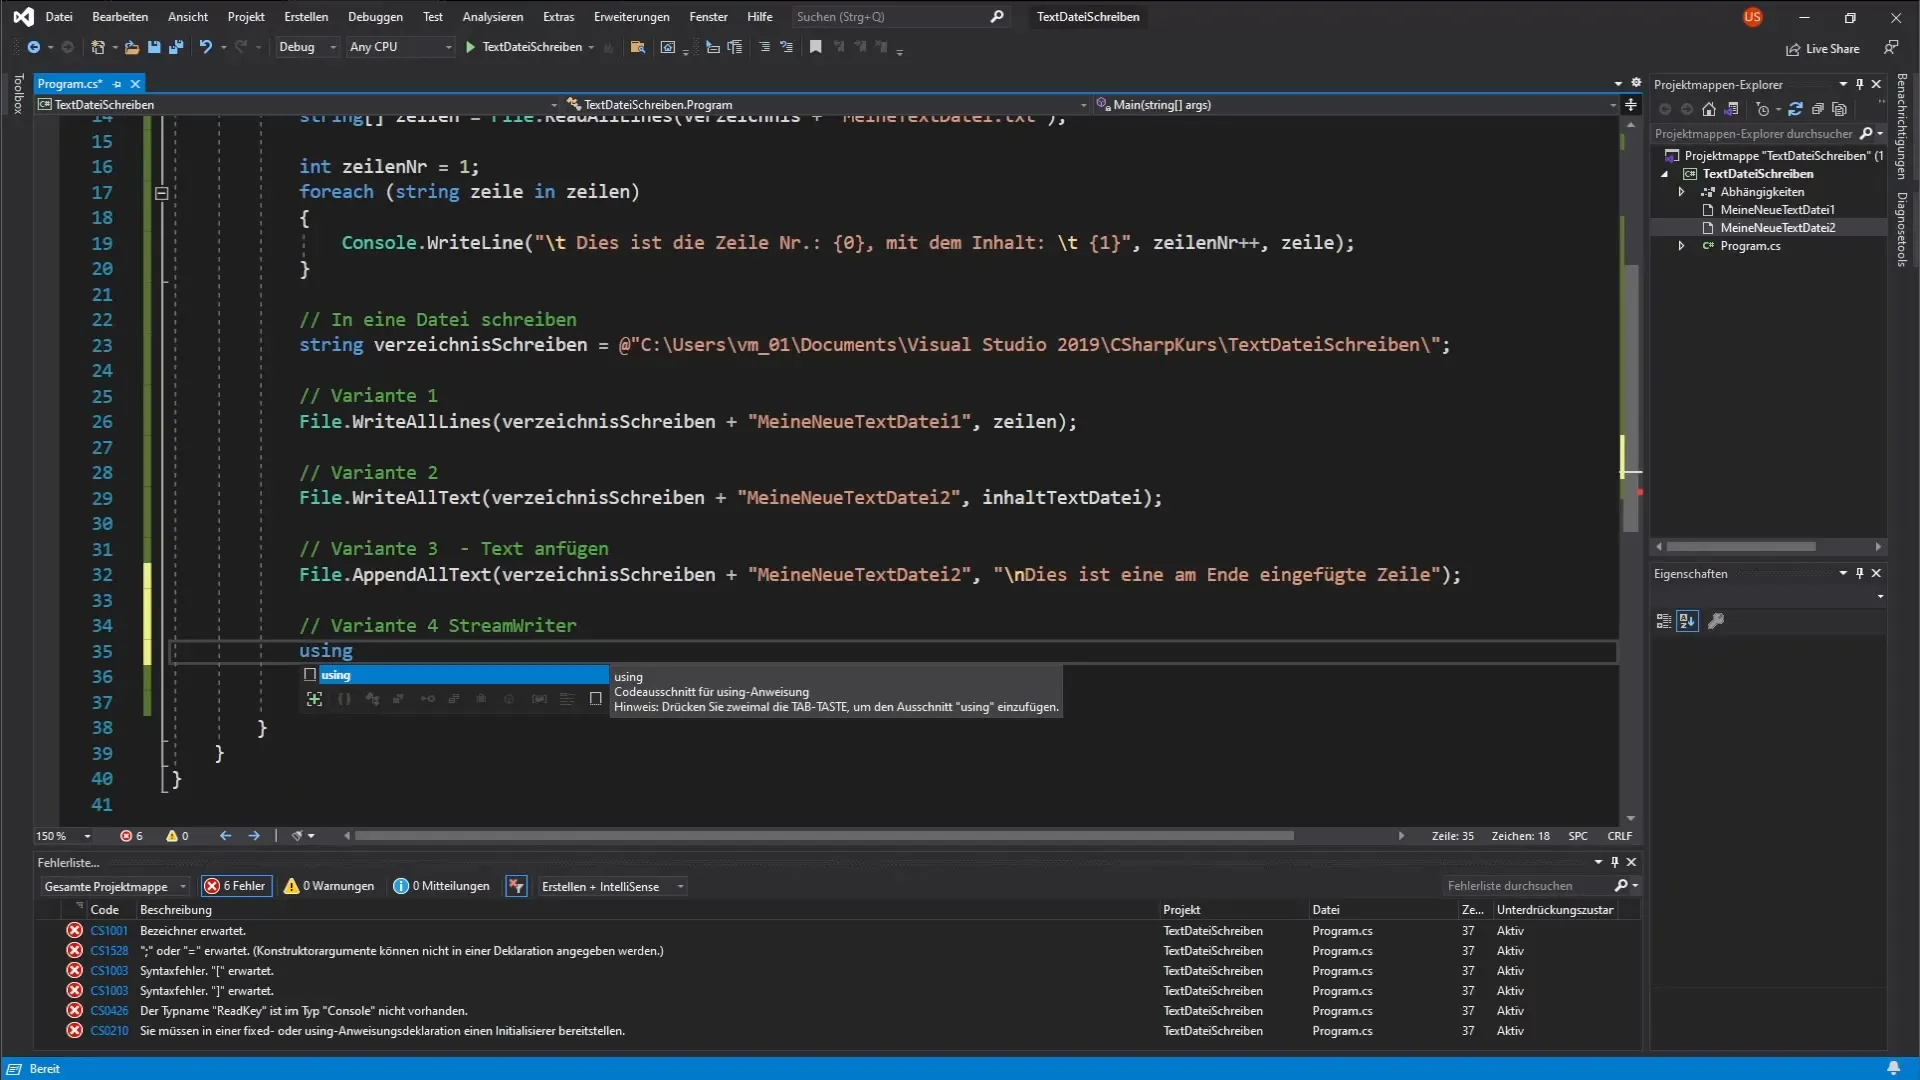The image size is (1920, 1080).
Task: Click the sync refresh icon in Projektmappen-Explorer
Action: 1795,109
